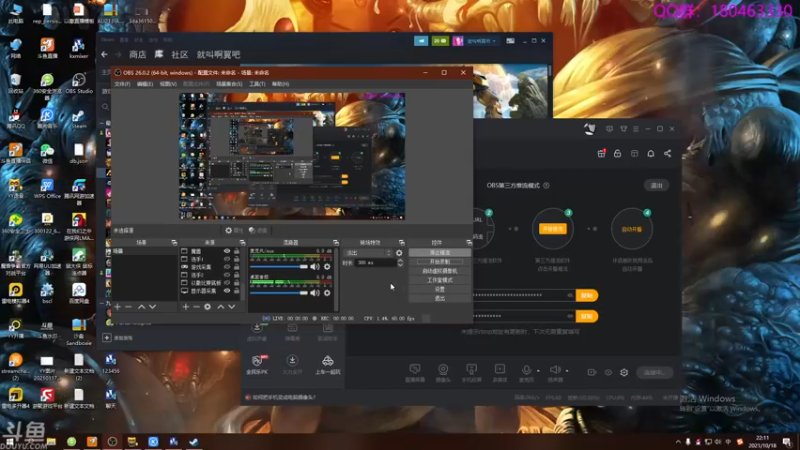
Task: Pop out the Scene Transitions dock panel
Action: (x=402, y=242)
